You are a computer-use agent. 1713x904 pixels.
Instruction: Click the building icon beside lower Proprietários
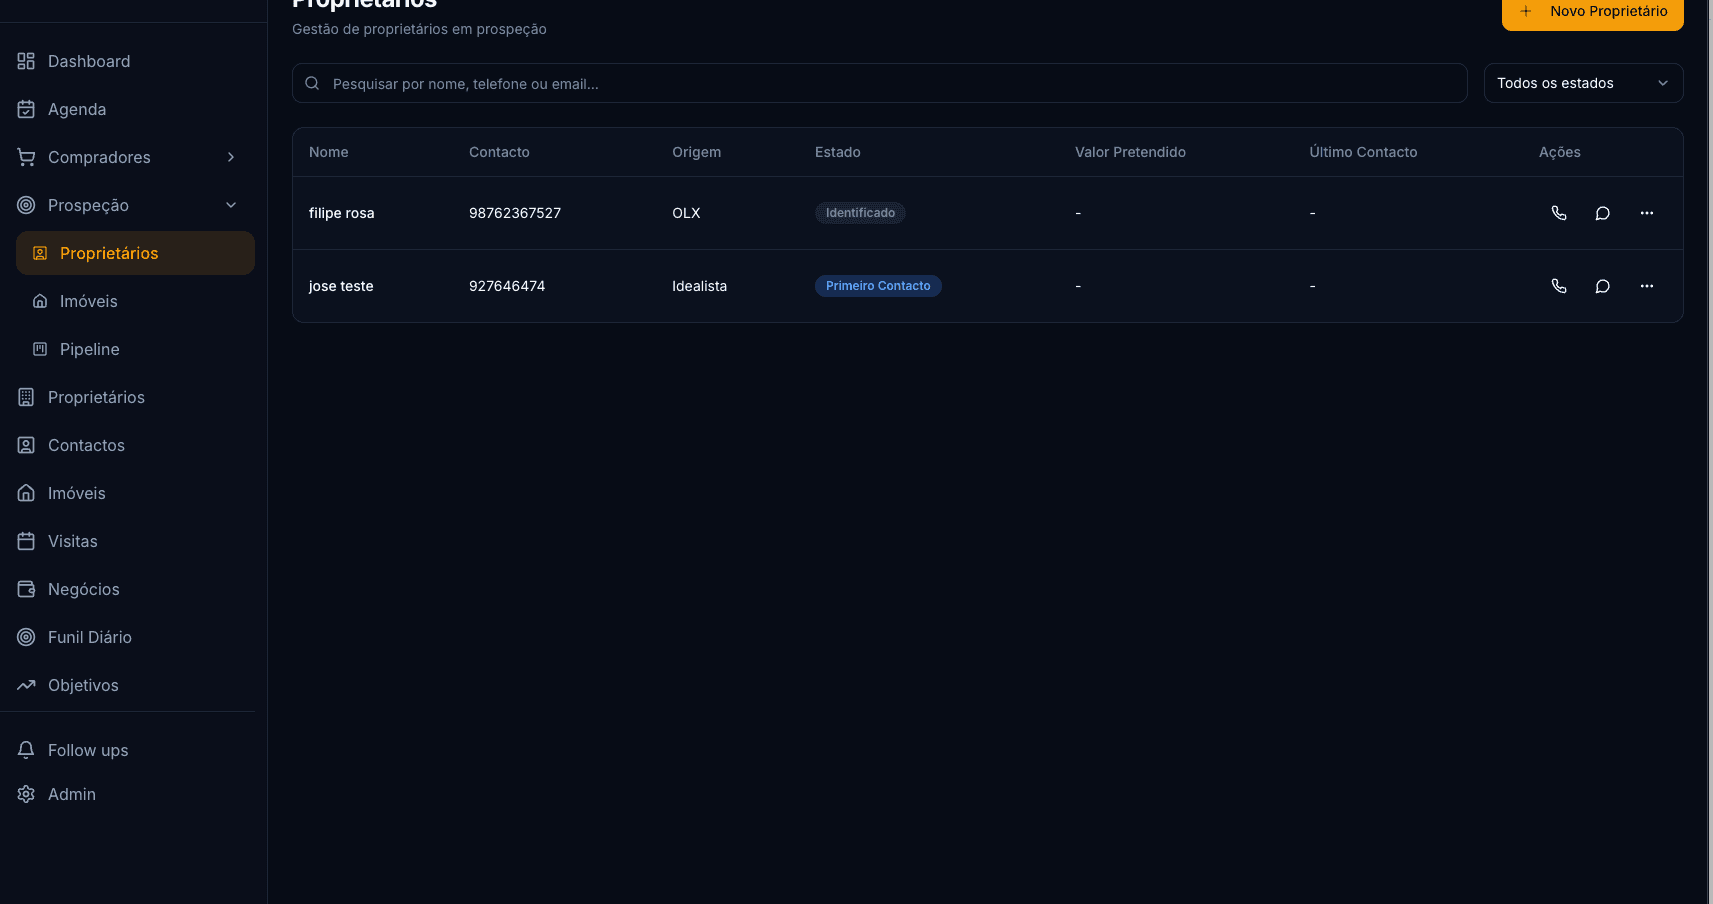pyautogui.click(x=26, y=397)
